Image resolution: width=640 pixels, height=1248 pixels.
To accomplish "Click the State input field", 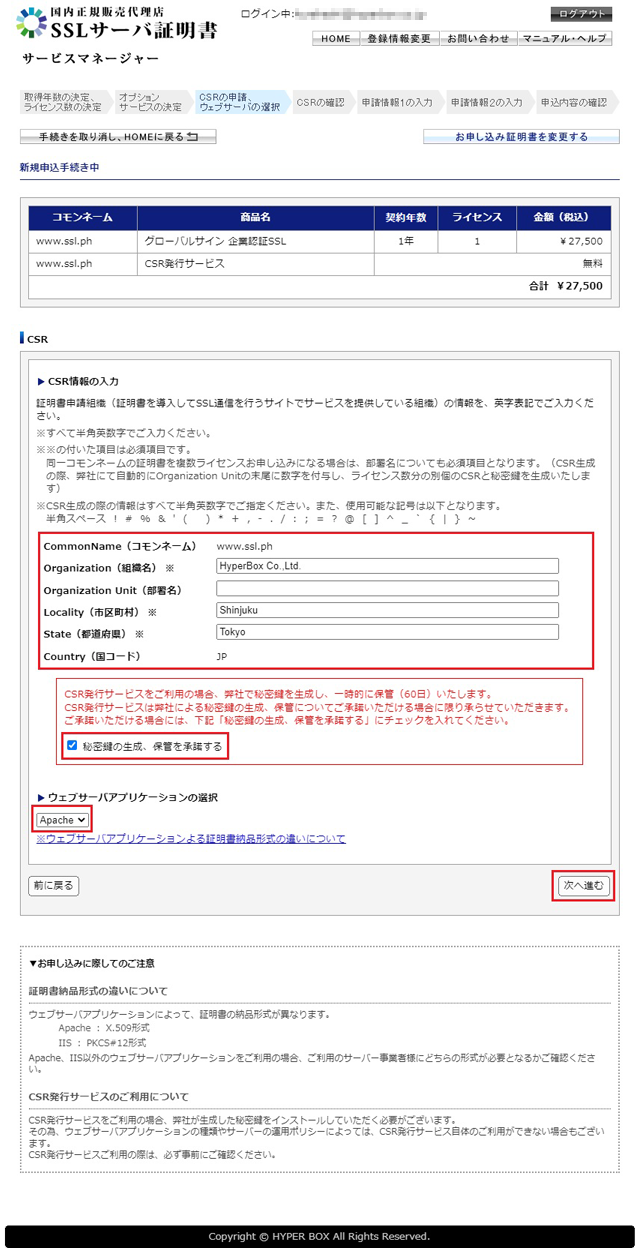I will pyautogui.click(x=387, y=633).
